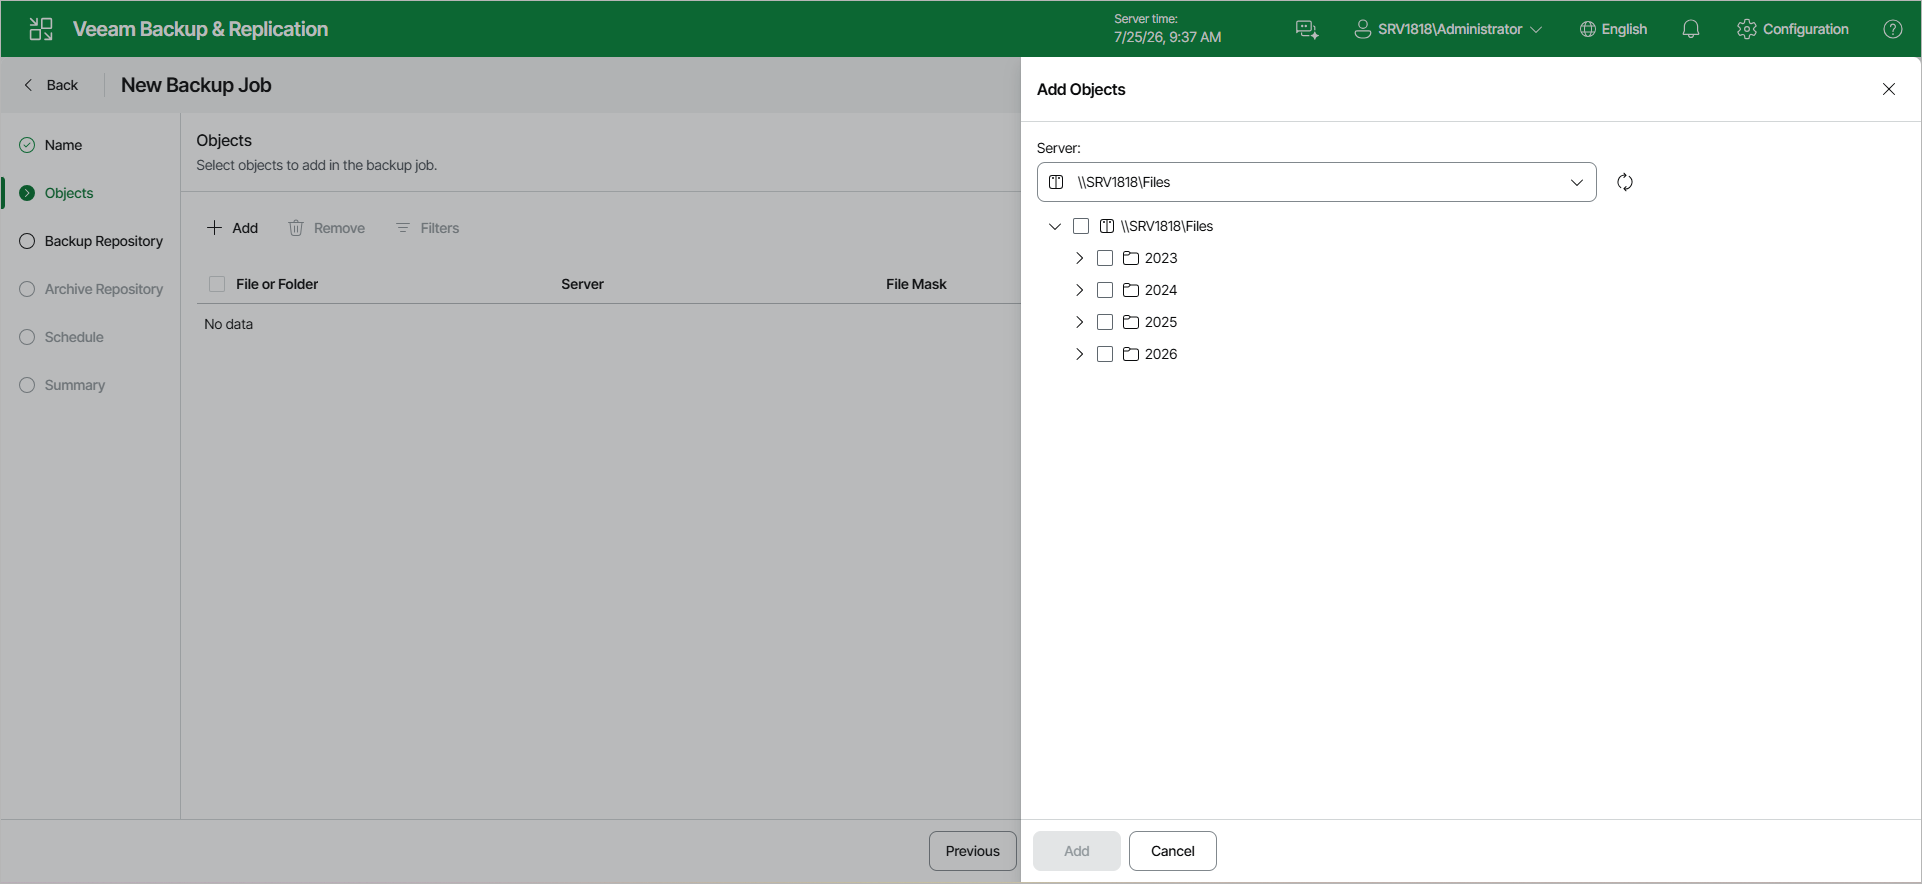
Task: Open the notifications bell
Action: [x=1691, y=29]
